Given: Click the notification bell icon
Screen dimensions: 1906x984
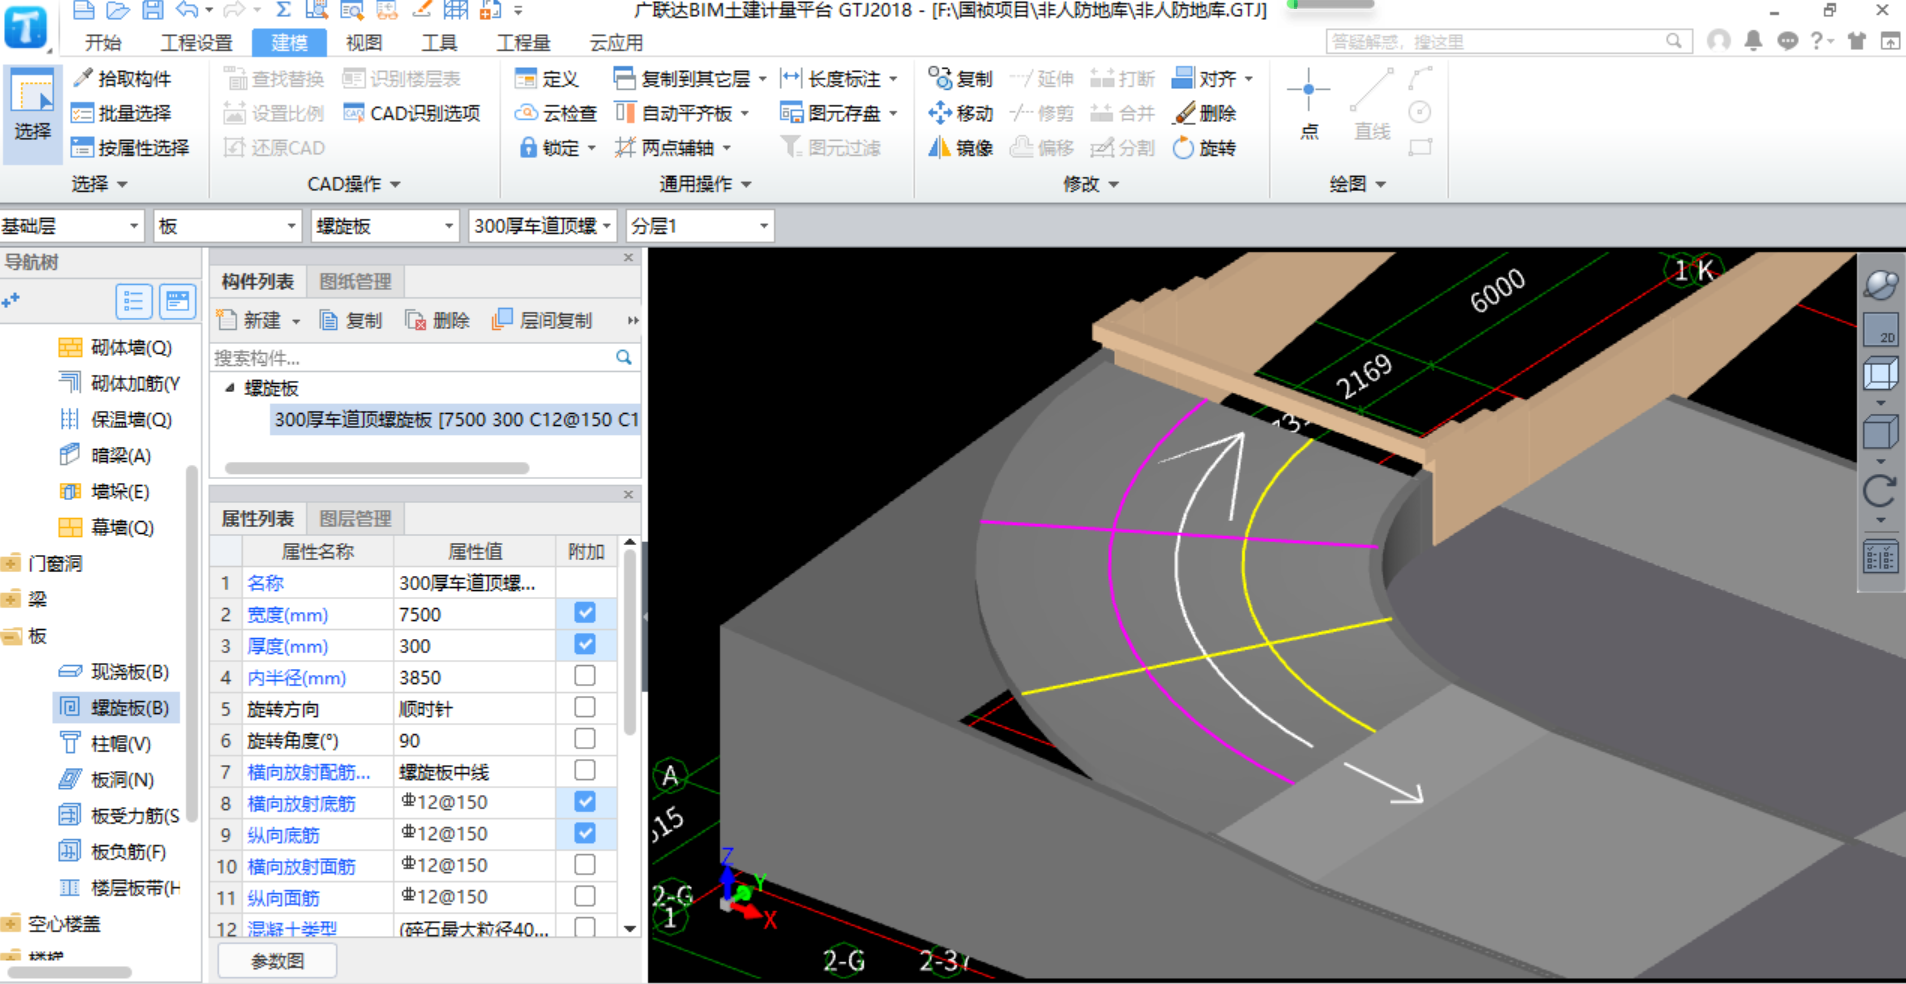Looking at the screenshot, I should click(x=1753, y=41).
